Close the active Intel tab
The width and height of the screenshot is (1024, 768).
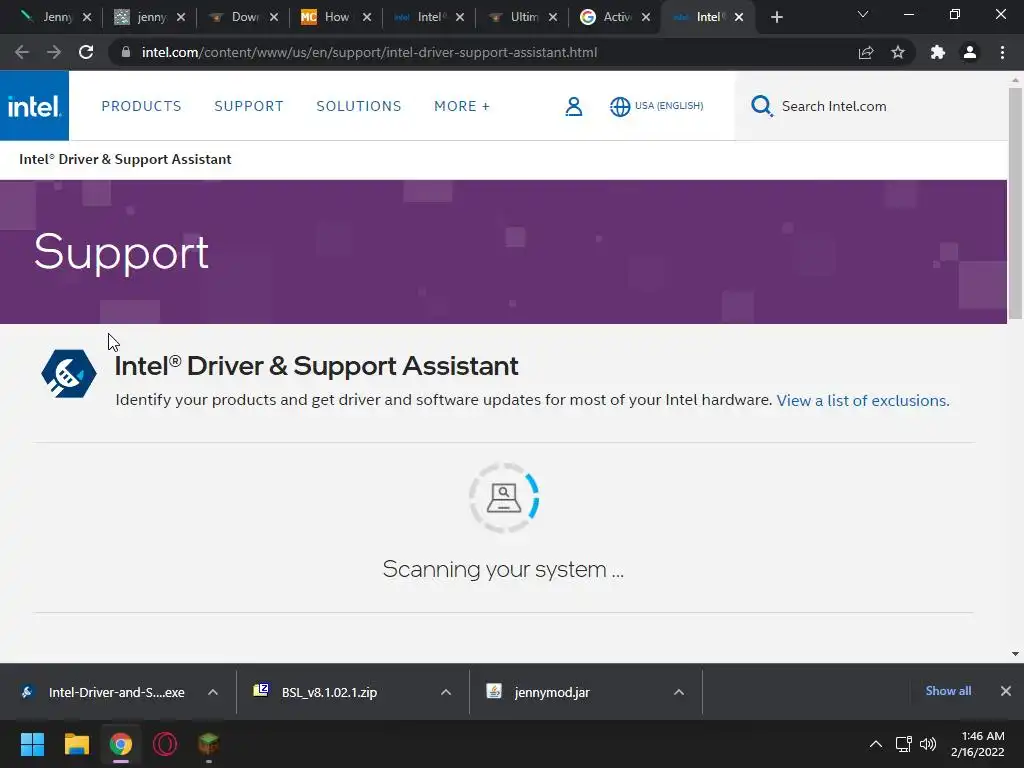point(739,17)
